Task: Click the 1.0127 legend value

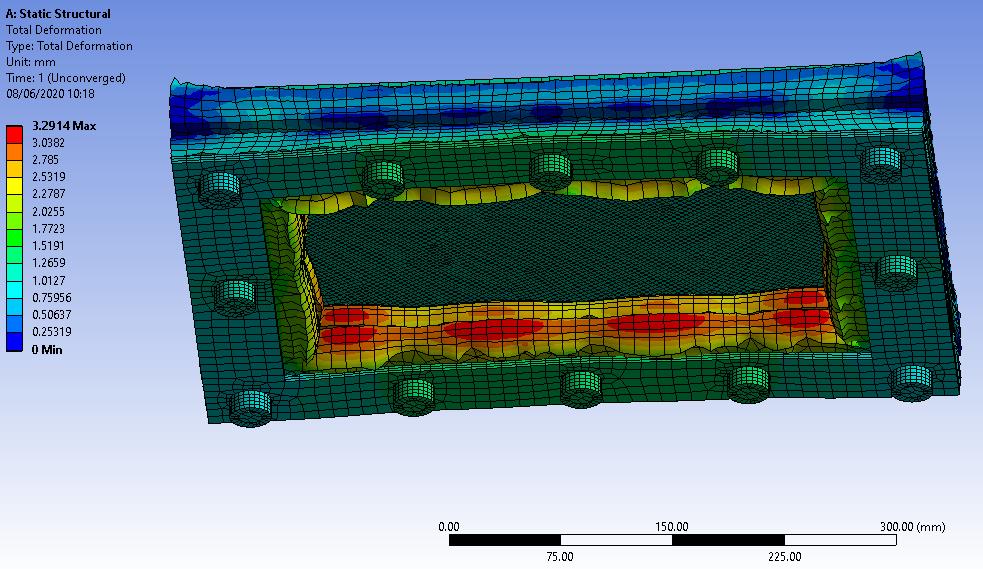Action: tap(48, 281)
